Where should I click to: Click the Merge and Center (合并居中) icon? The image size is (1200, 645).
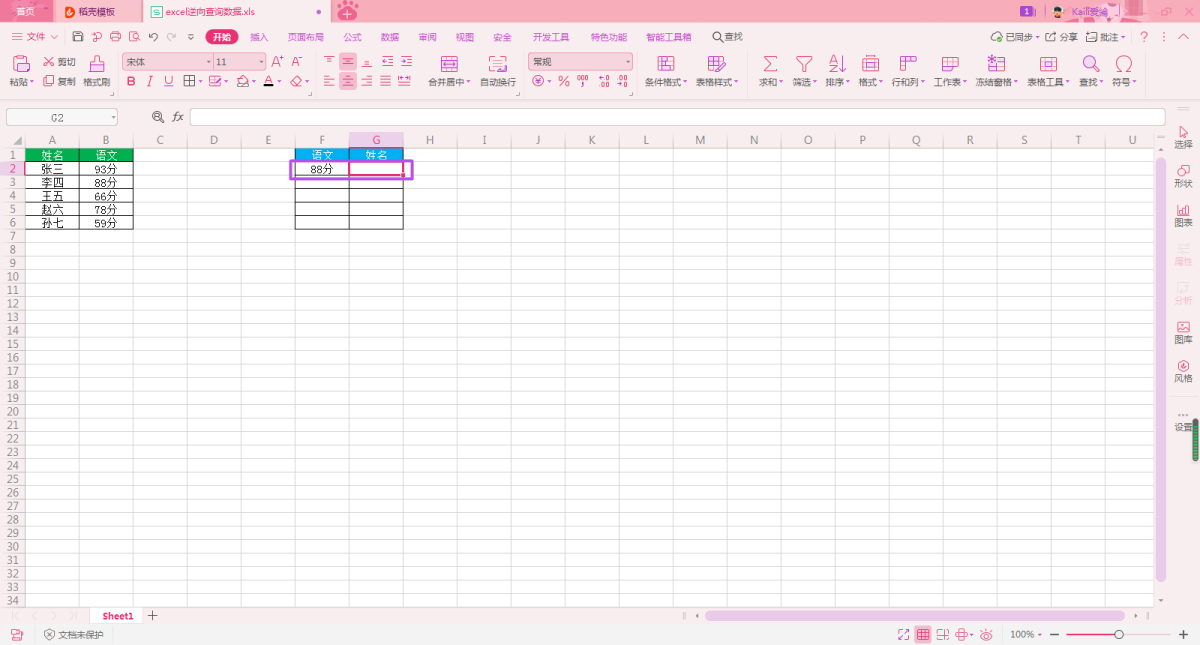[x=448, y=64]
